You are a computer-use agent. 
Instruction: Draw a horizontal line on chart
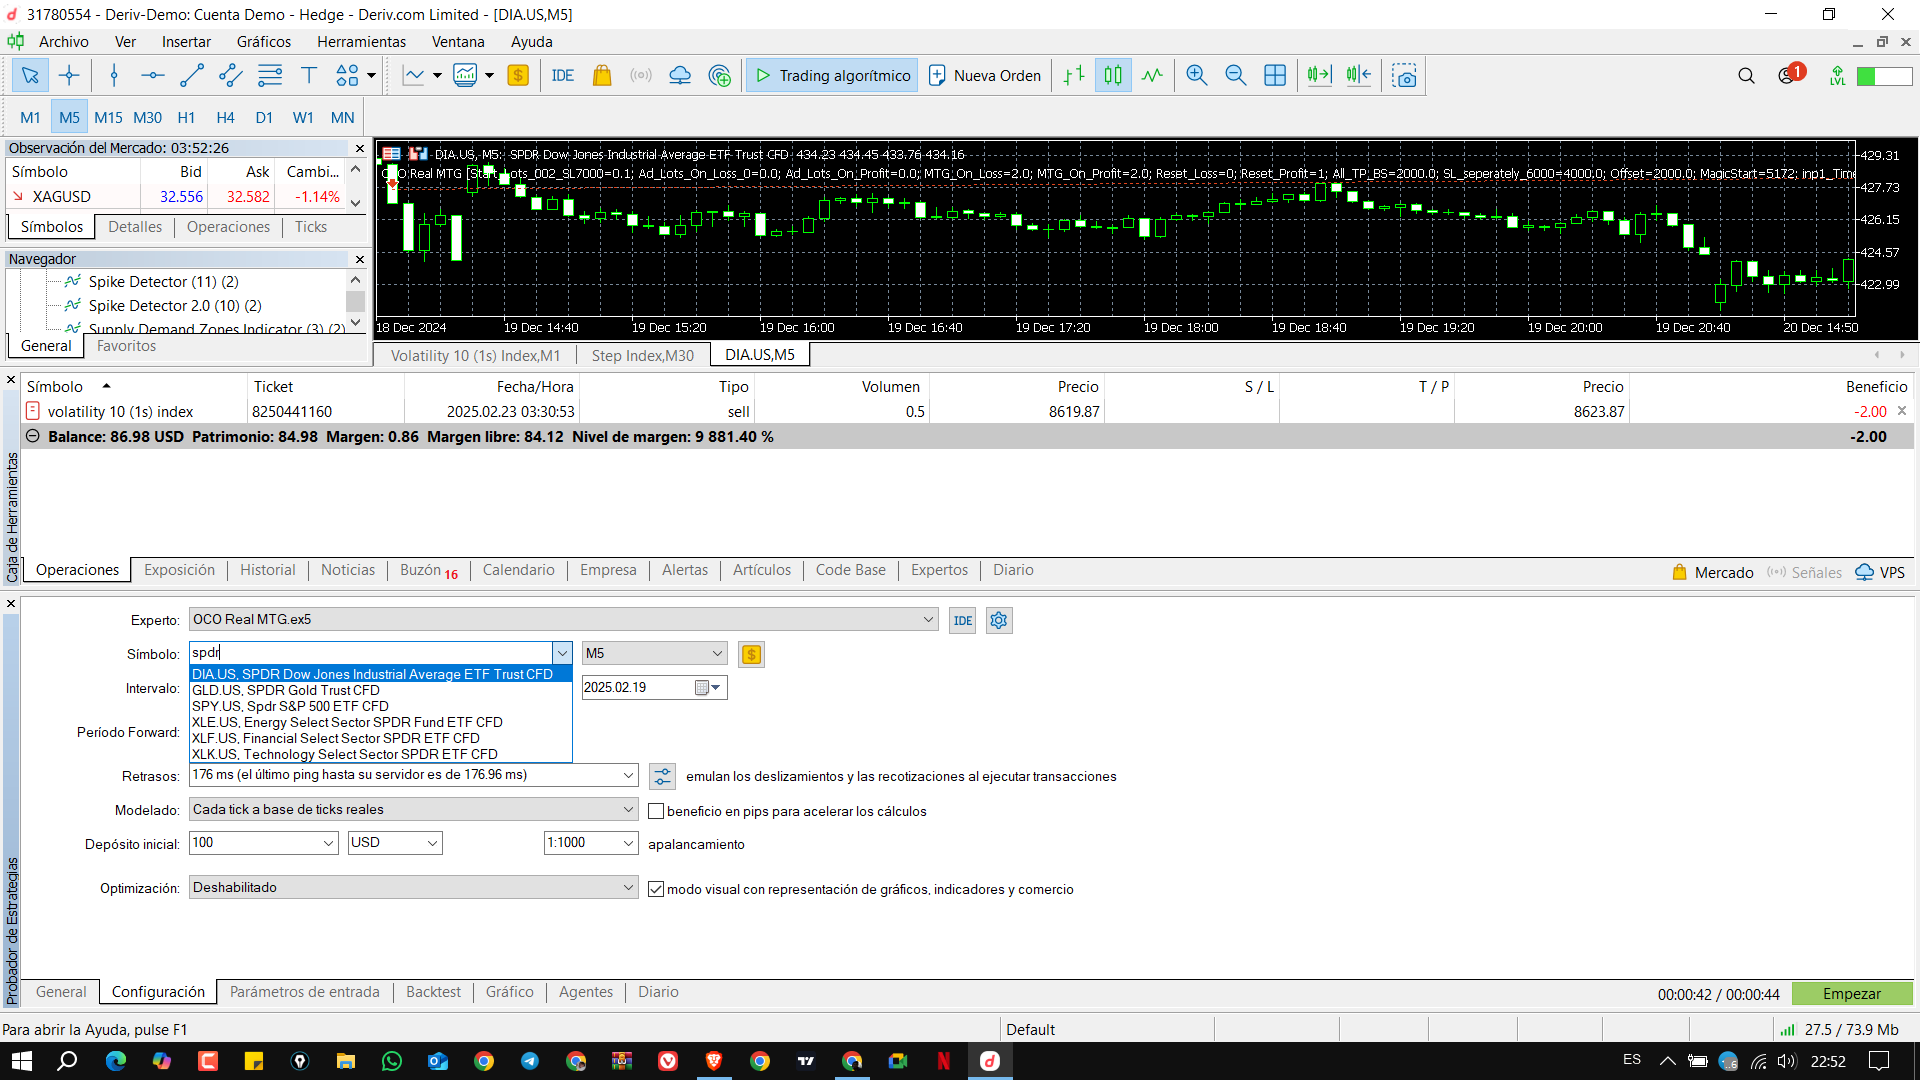152,75
